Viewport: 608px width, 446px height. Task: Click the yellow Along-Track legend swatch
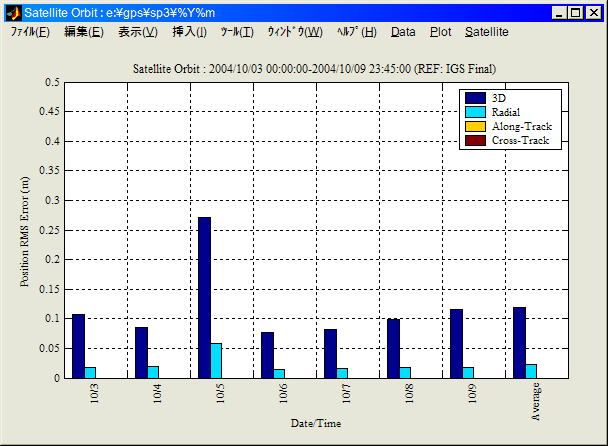pyautogui.click(x=475, y=126)
